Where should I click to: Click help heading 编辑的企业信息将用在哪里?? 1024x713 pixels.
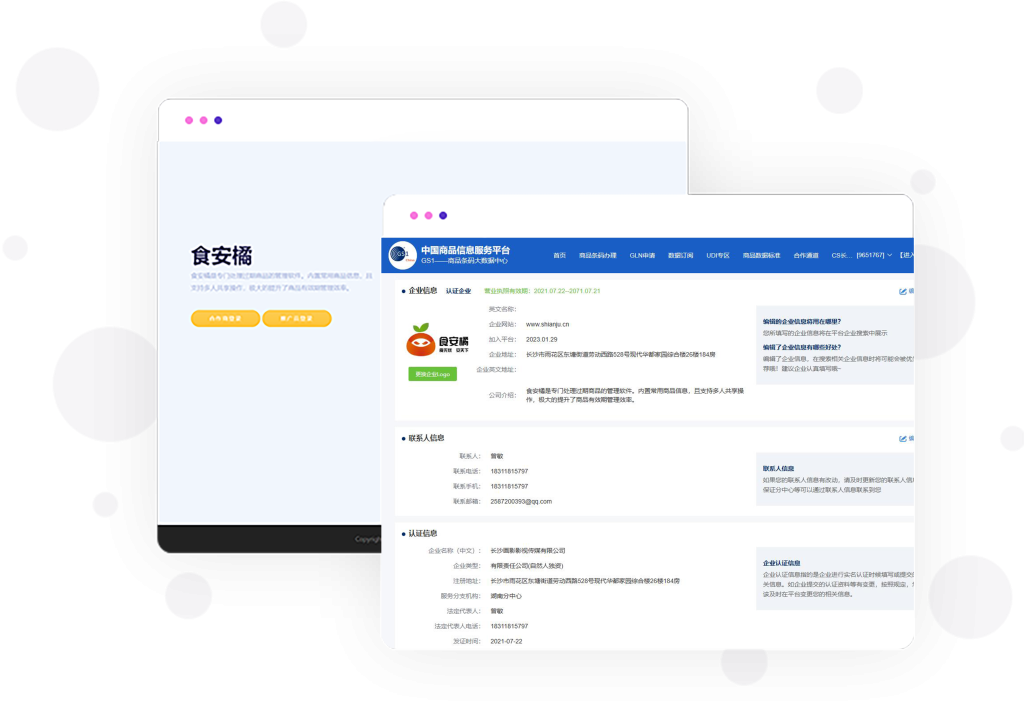[801, 321]
